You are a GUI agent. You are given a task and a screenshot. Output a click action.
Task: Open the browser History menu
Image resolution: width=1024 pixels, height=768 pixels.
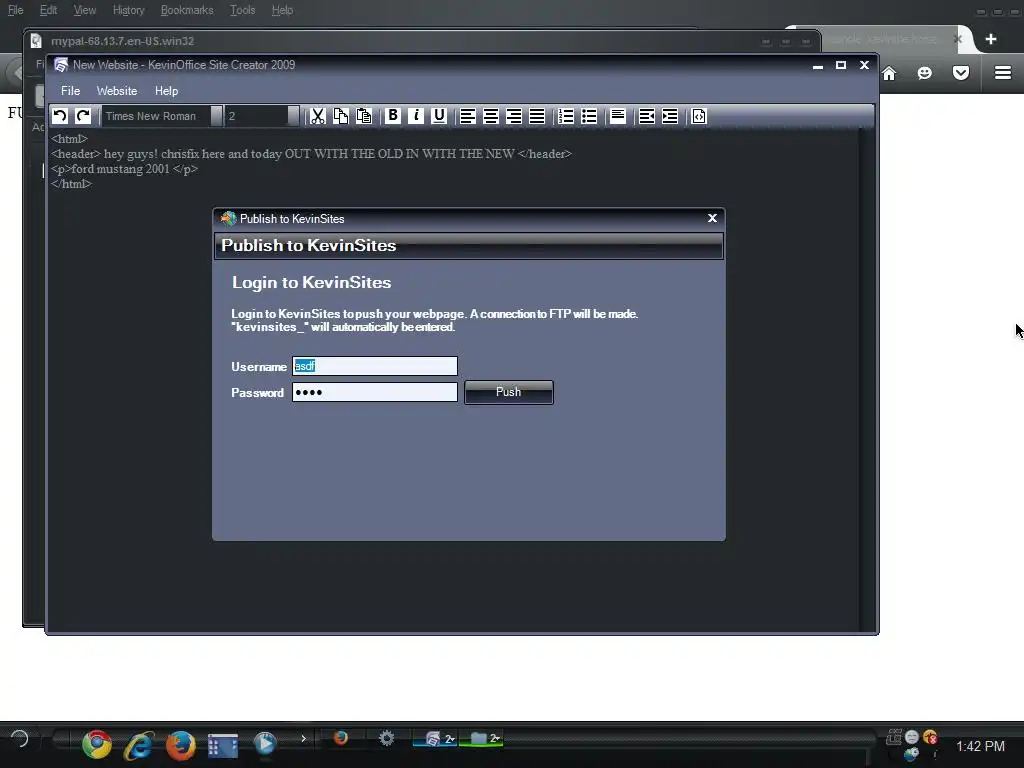(x=129, y=10)
